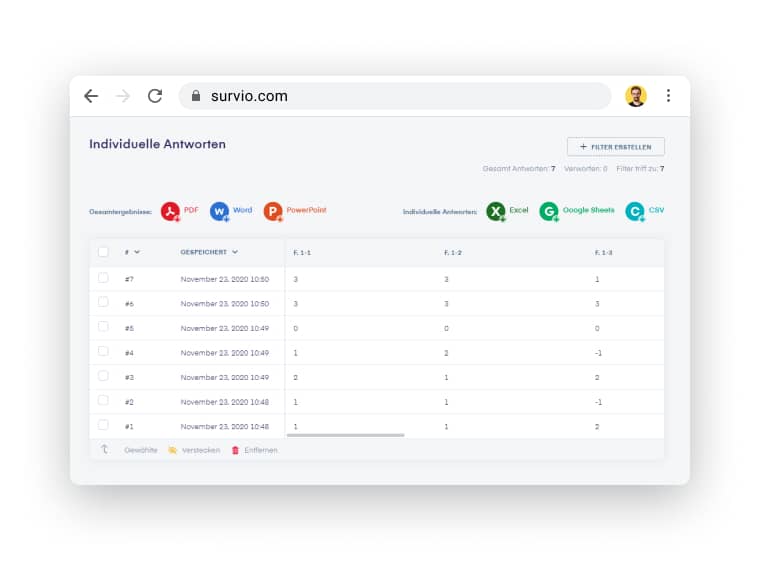Open response row #7
Viewport: 760px width, 570px height.
click(x=377, y=279)
